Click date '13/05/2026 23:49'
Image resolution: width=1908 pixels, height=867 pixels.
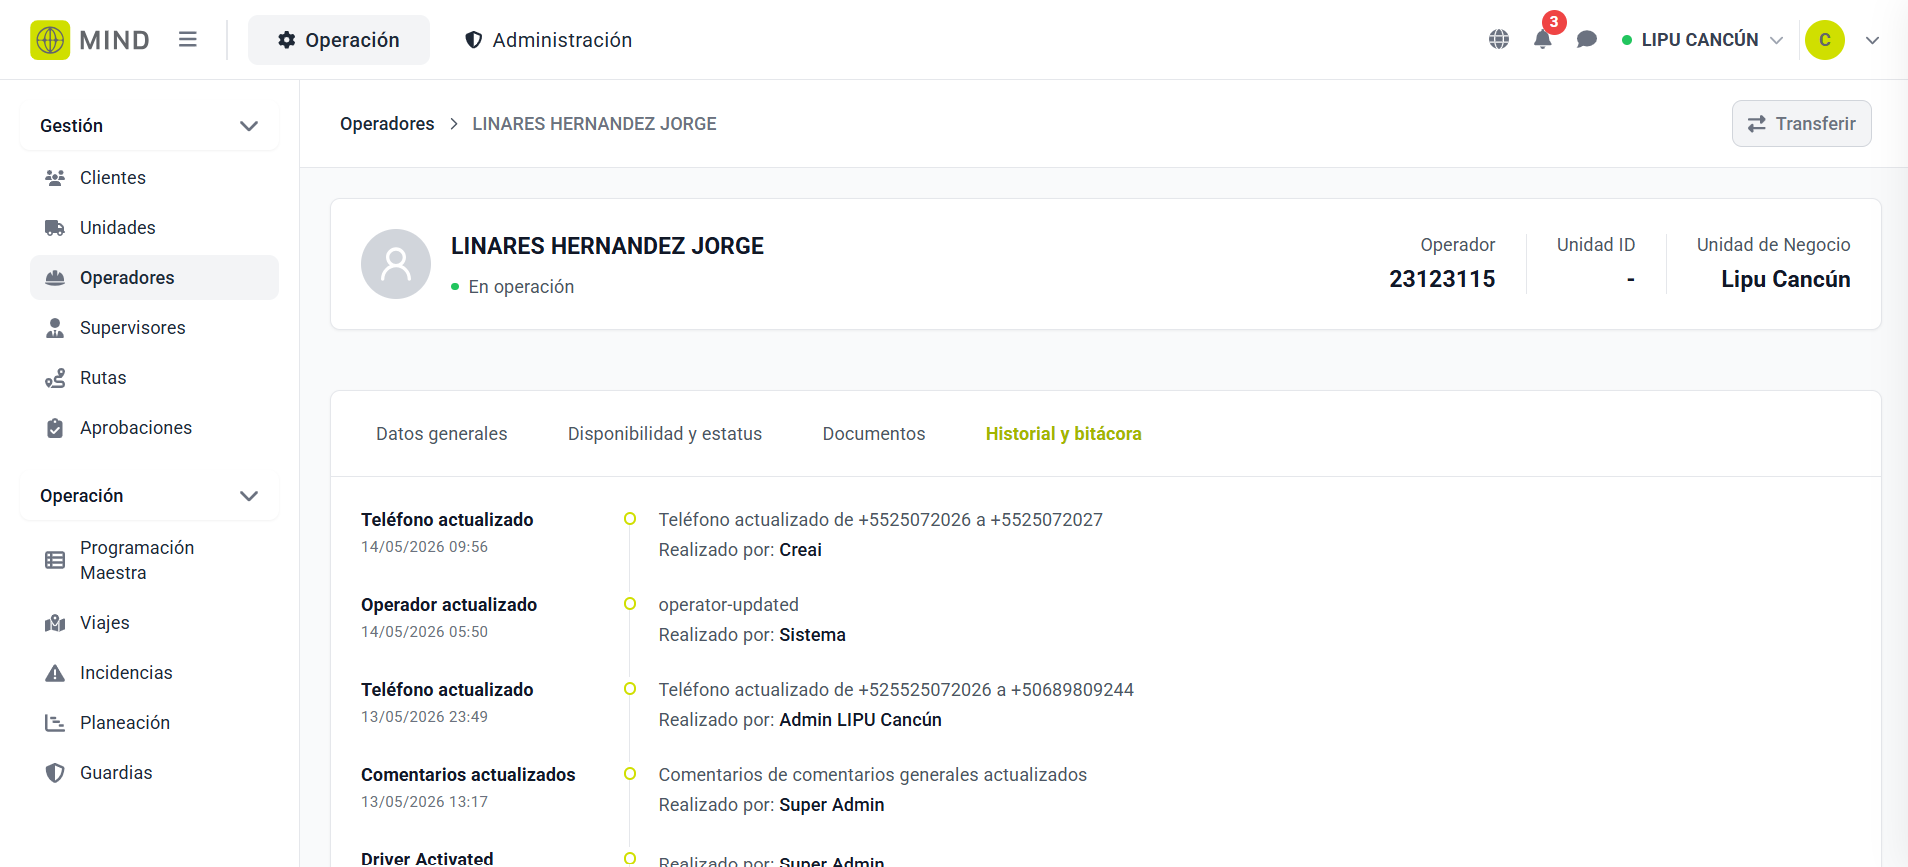click(424, 717)
